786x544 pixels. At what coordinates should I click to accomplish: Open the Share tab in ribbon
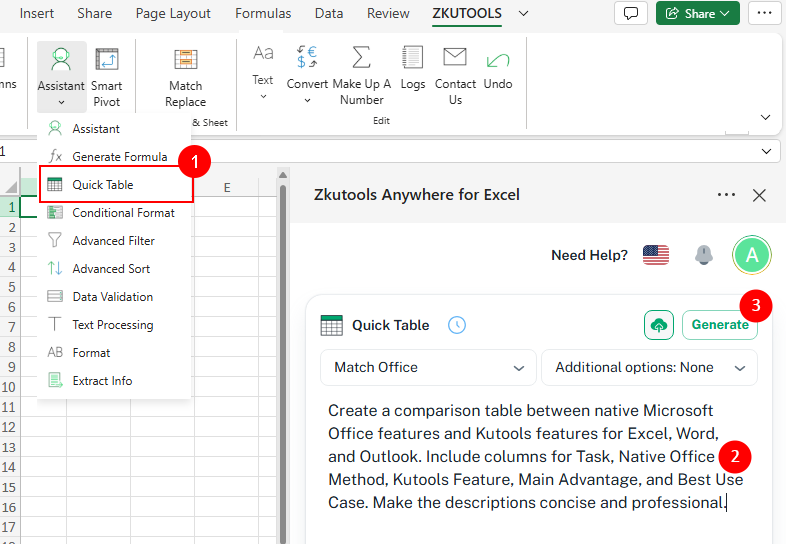click(94, 14)
